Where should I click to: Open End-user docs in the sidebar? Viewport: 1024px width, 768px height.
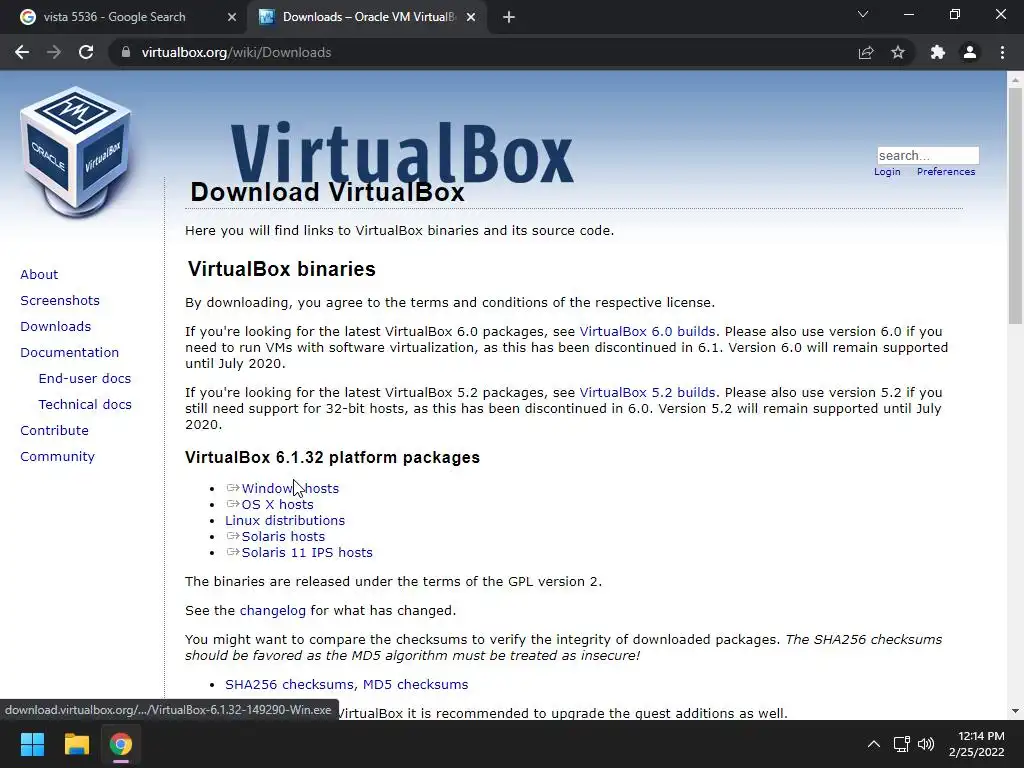click(84, 379)
